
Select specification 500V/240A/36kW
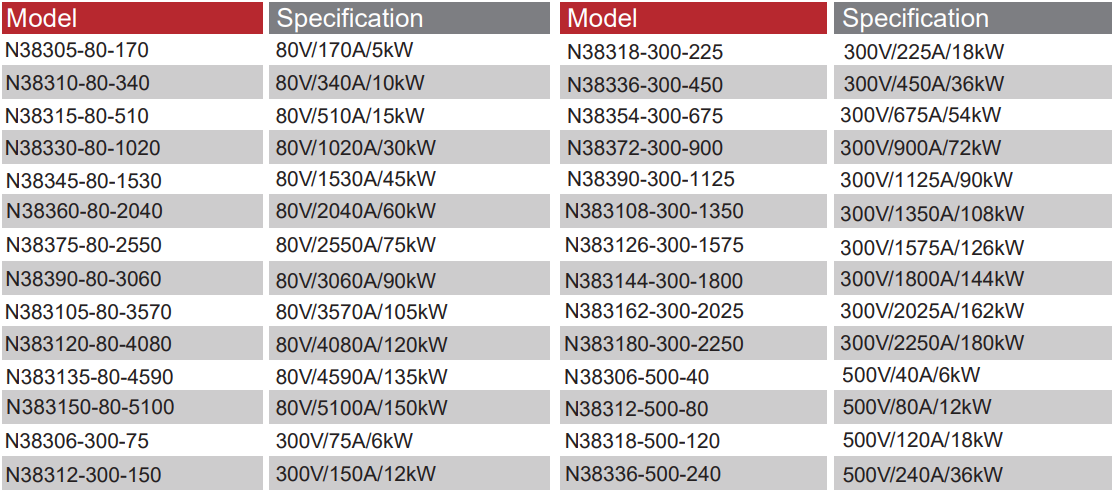click(923, 475)
